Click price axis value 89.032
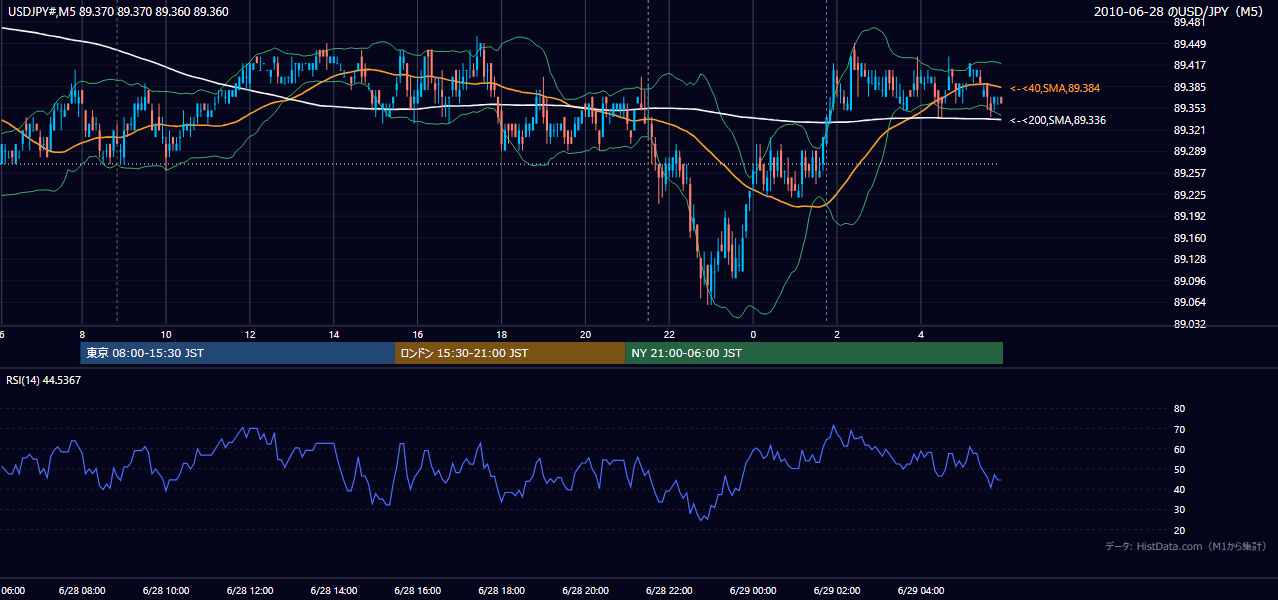1278x600 pixels. [x=1189, y=324]
